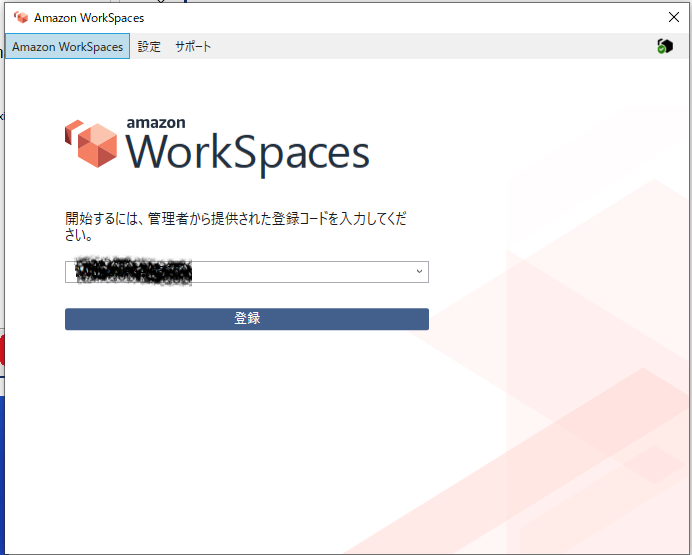Close the Amazon WorkSpaces window

[x=674, y=17]
